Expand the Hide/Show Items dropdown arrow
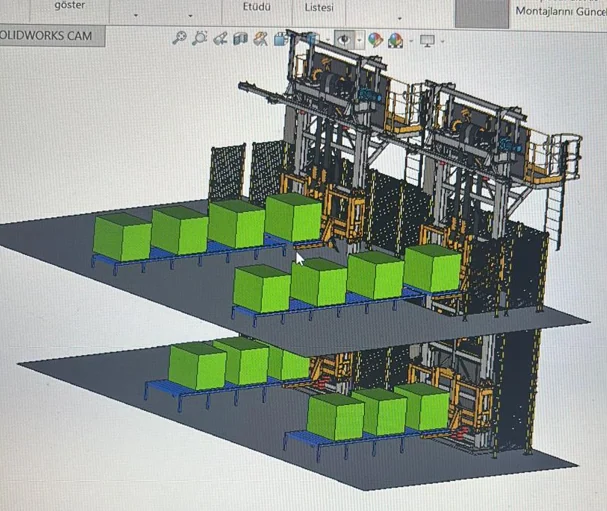The width and height of the screenshot is (607, 511). (360, 40)
